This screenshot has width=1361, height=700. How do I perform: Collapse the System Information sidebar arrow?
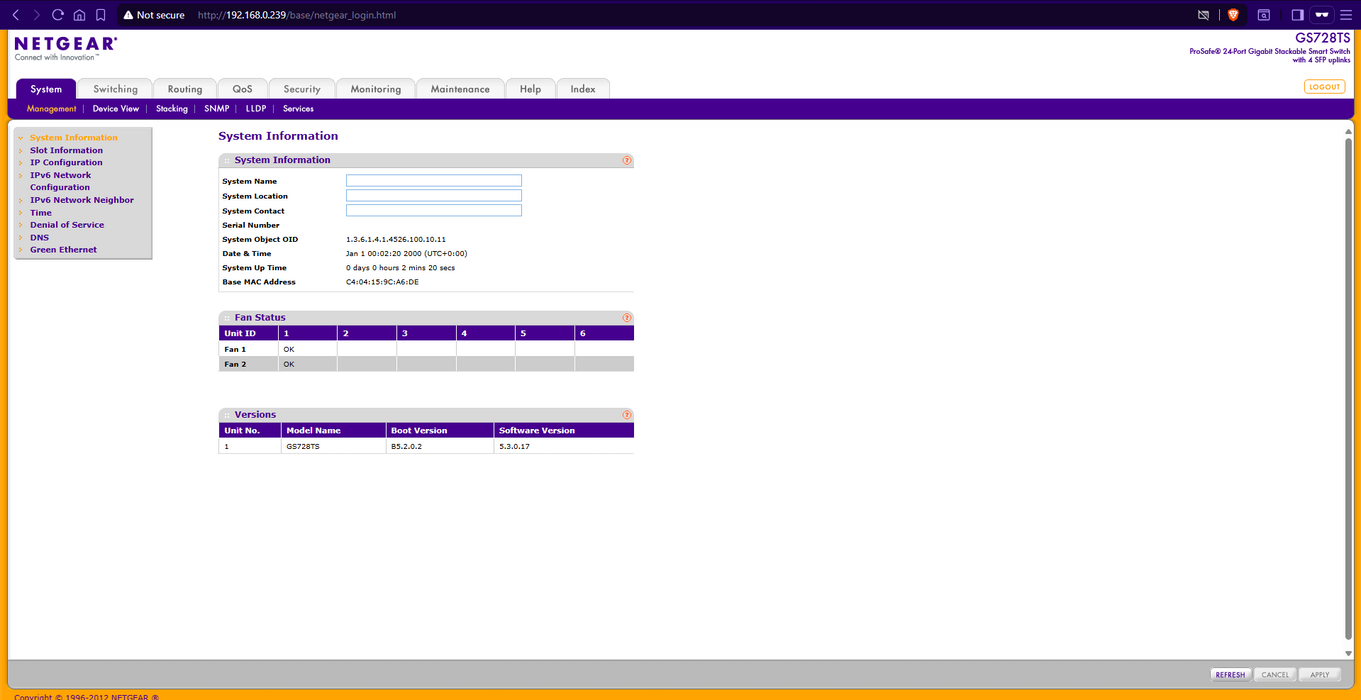[x=20, y=138]
